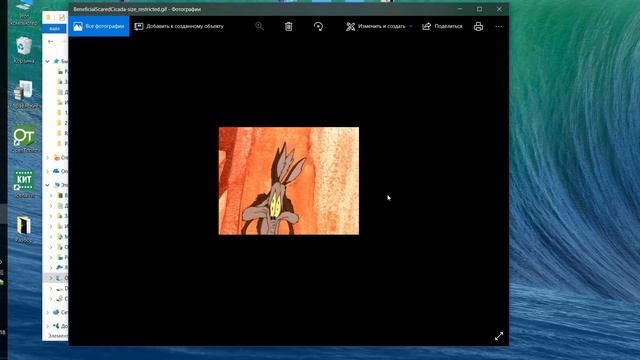Screen dimensions: 640x360
Task: Launch the green OT desktop shortcut
Action: point(24,140)
